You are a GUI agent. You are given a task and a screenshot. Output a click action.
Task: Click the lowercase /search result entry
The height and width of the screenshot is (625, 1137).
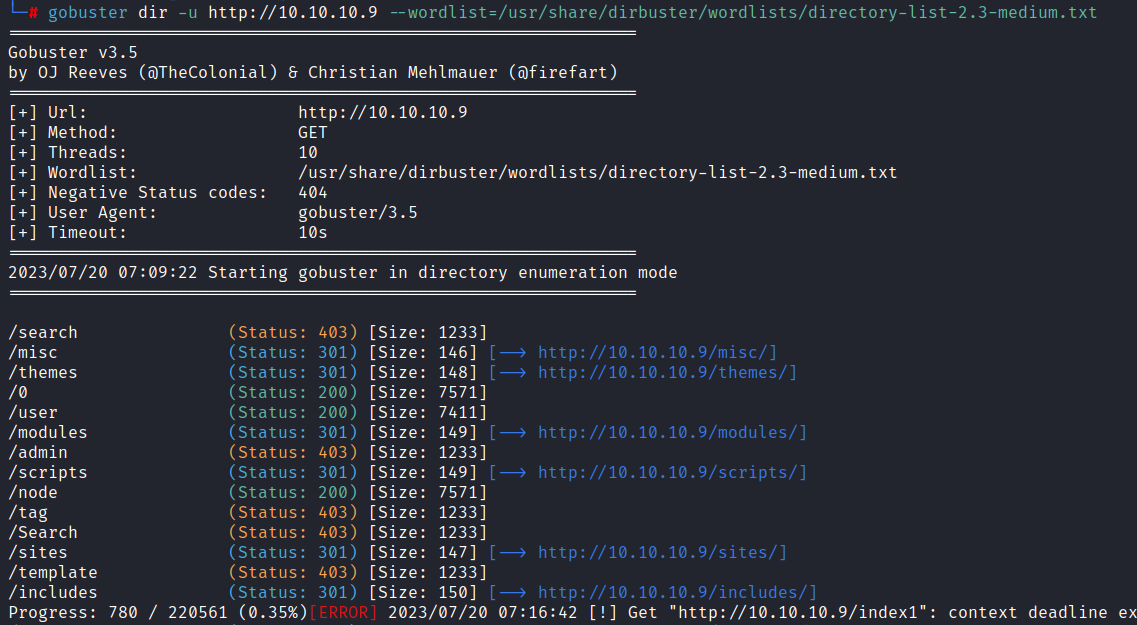tap(43, 332)
